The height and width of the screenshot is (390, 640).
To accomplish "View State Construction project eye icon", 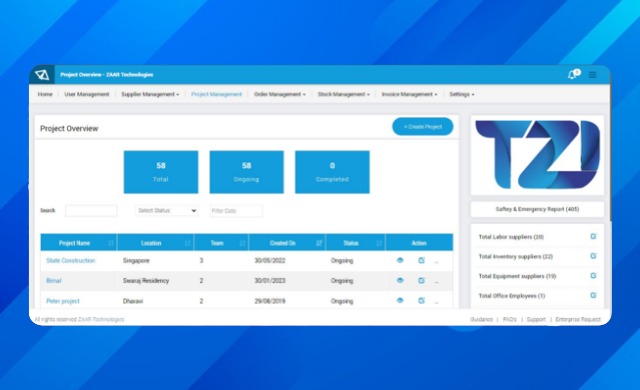I will [400, 260].
